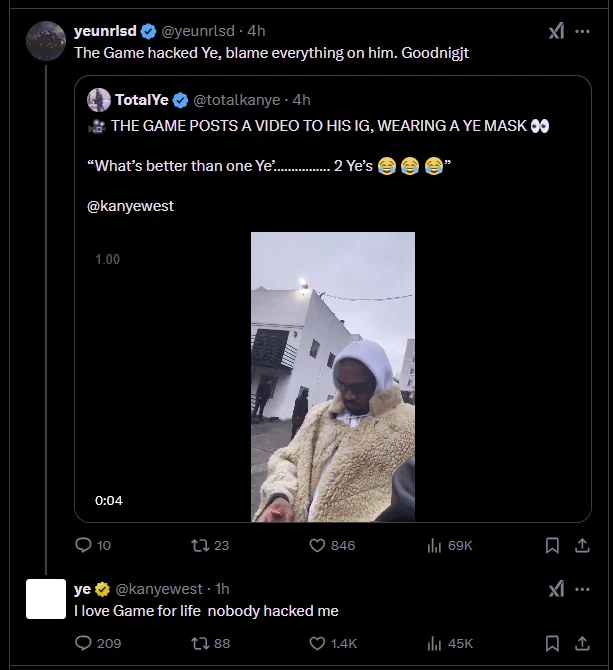Screen dimensions: 613x670
Task: Share ye's reply post
Action: pos(582,643)
